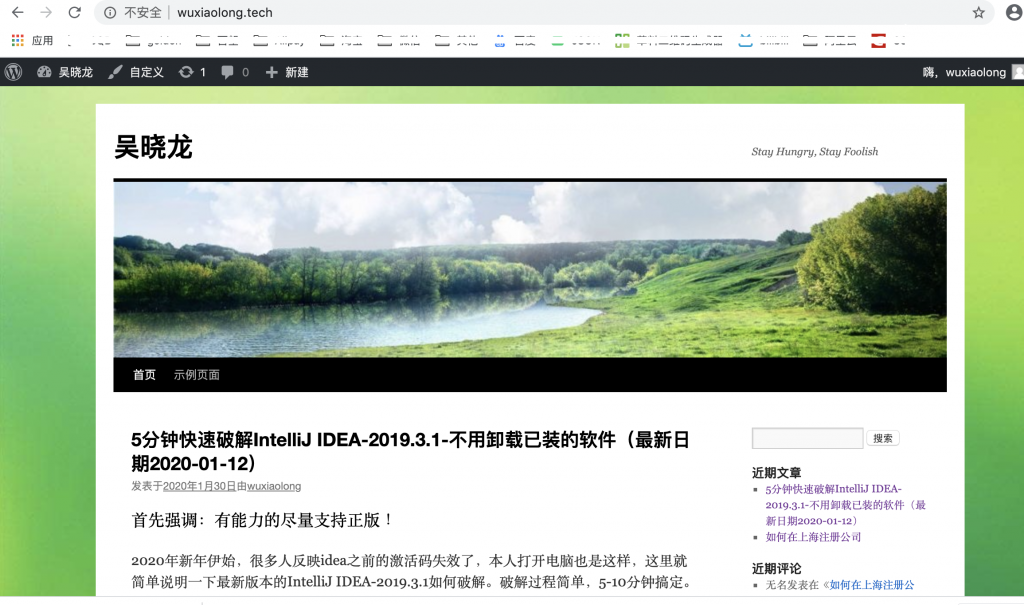Click the 搜索 search button
Screen dimensions: 1024x605
[x=883, y=438]
